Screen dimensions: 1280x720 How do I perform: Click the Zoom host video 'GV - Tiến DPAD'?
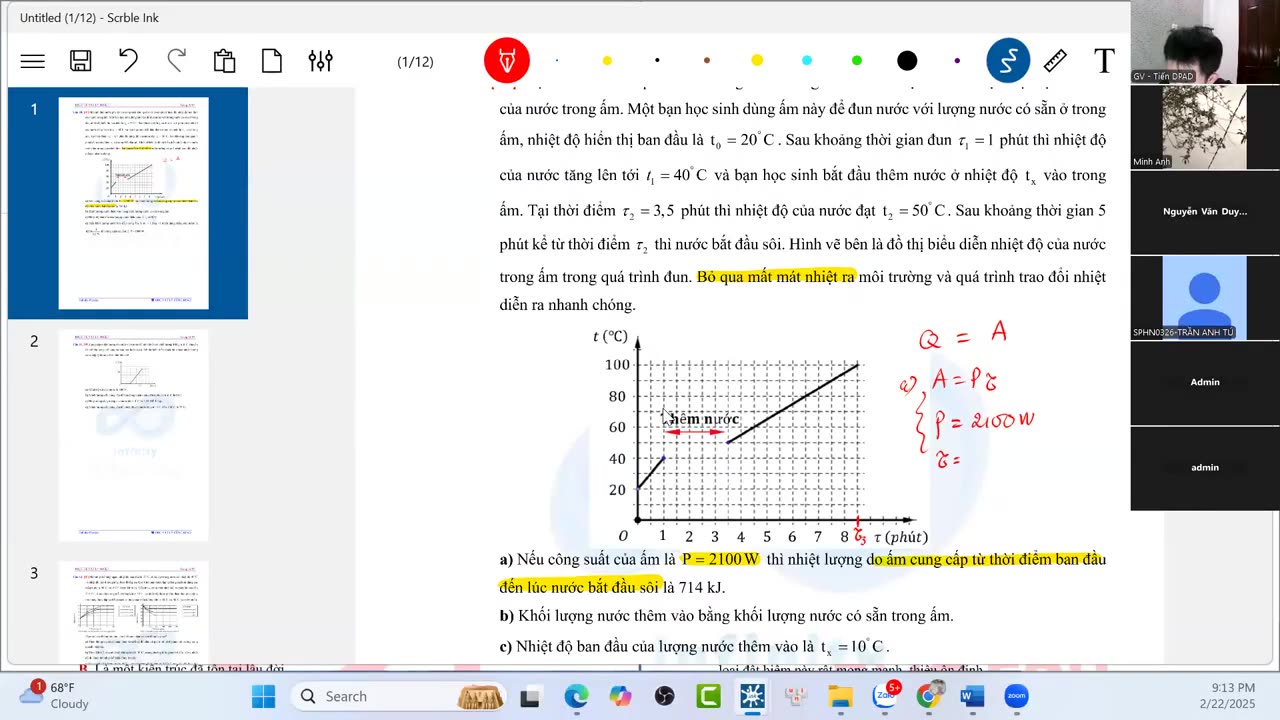1205,42
